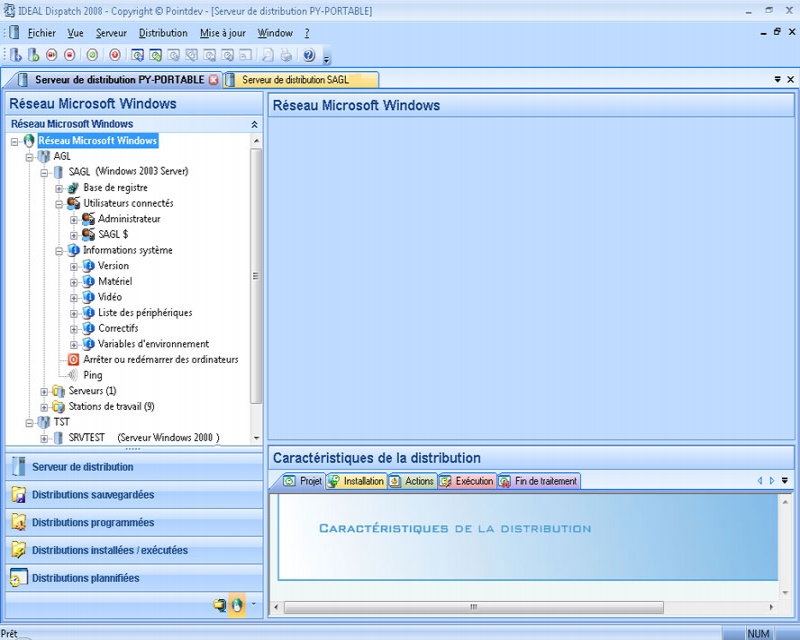This screenshot has width=800, height=640.
Task: Open the Window menu
Action: point(275,33)
